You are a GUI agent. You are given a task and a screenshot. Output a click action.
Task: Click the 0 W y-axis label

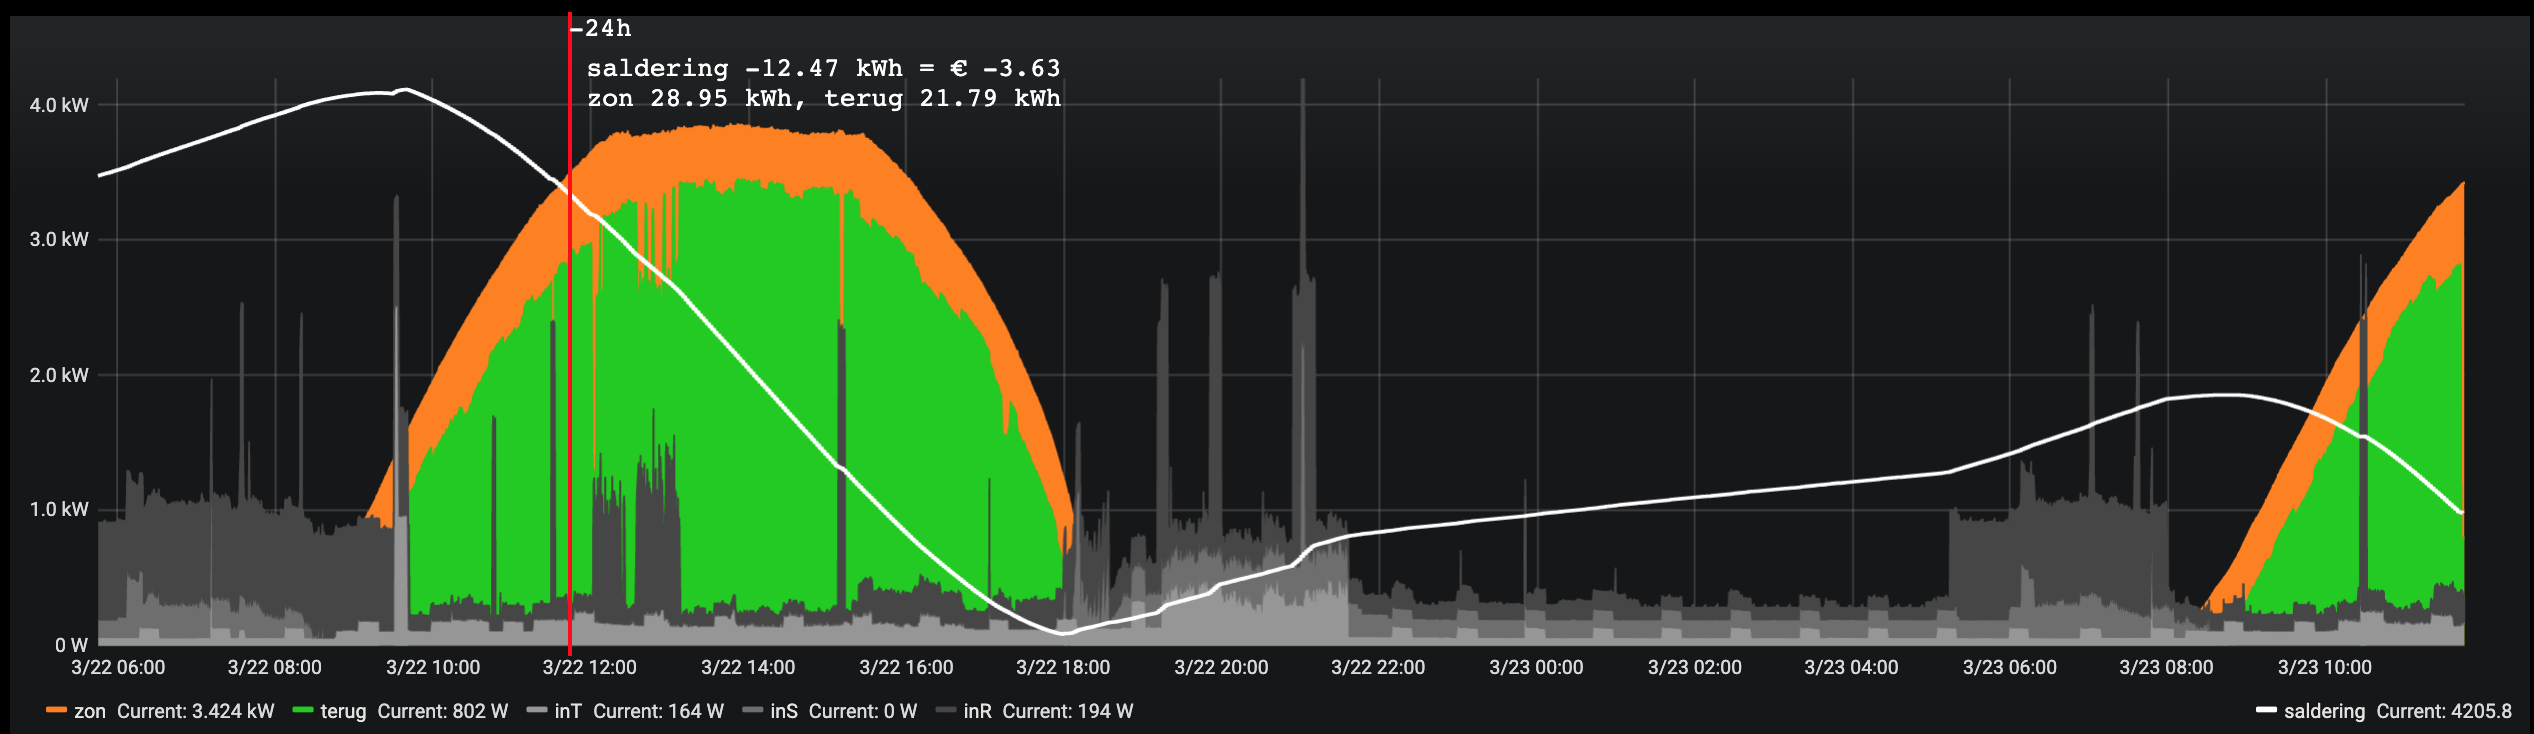[x=71, y=645]
